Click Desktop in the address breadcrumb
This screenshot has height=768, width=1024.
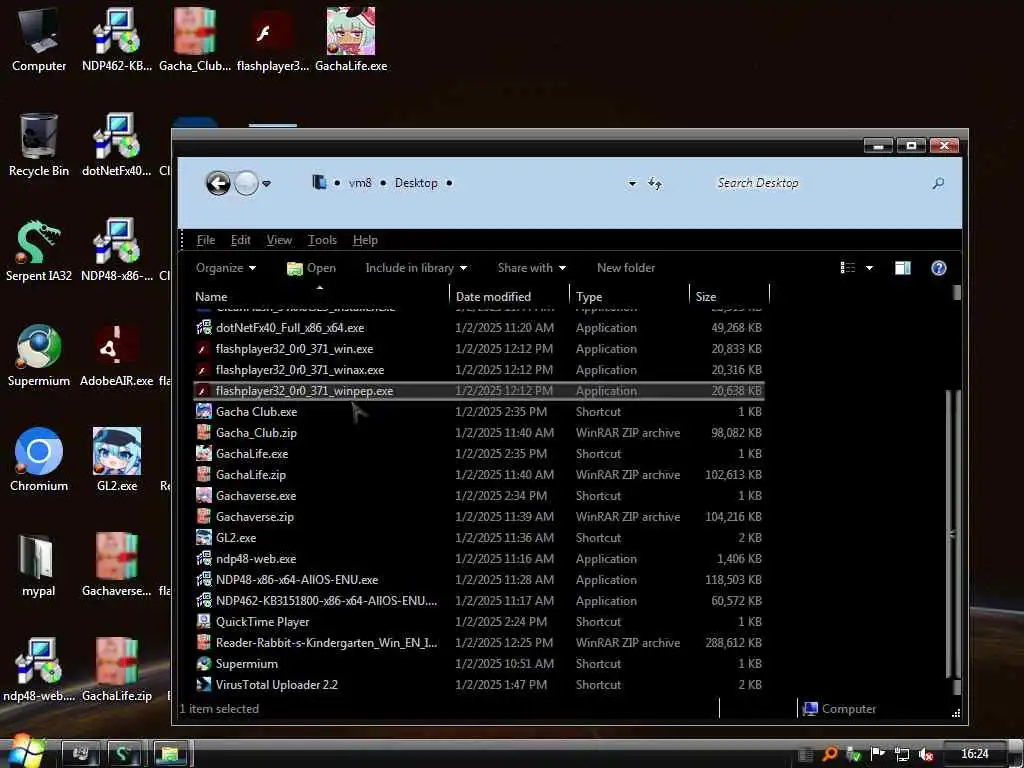[416, 183]
